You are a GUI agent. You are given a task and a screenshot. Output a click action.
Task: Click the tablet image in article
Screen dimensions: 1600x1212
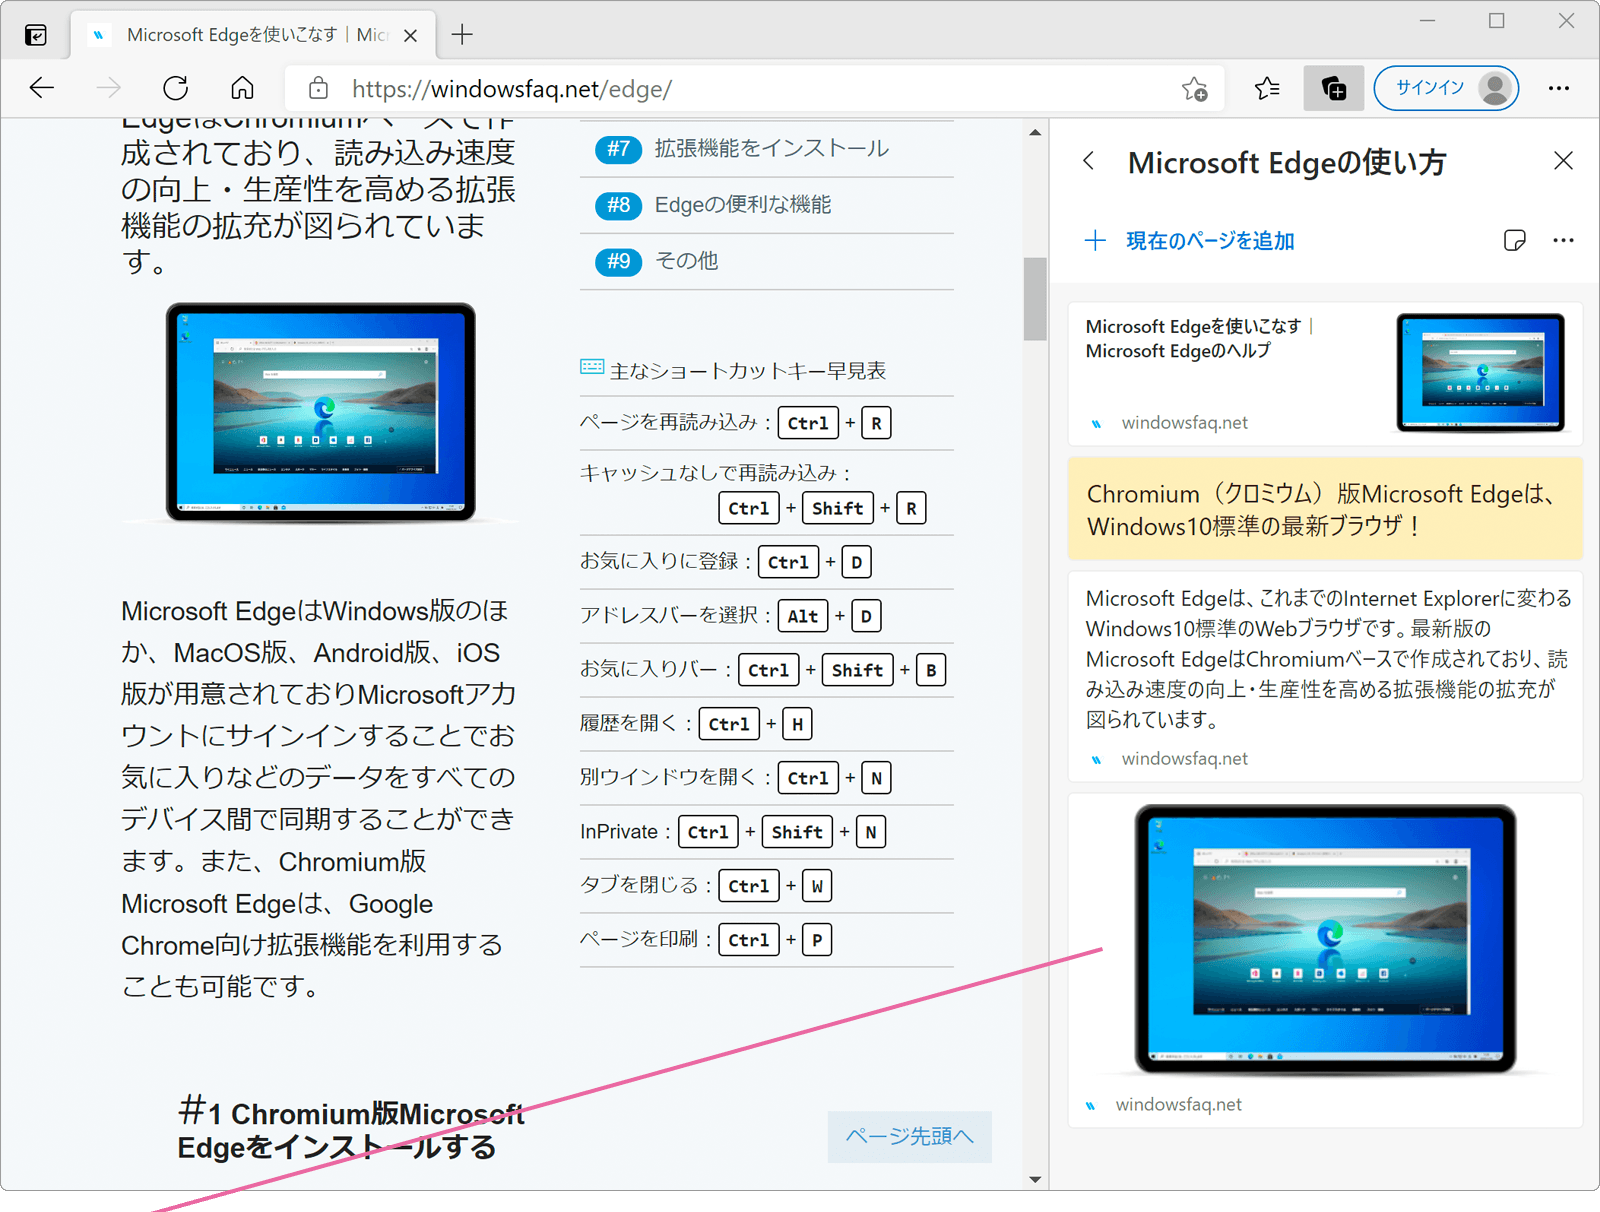click(320, 412)
